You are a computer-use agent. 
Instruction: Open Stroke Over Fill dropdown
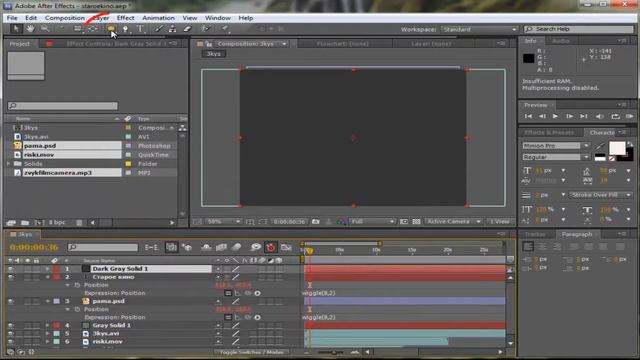tap(600, 195)
